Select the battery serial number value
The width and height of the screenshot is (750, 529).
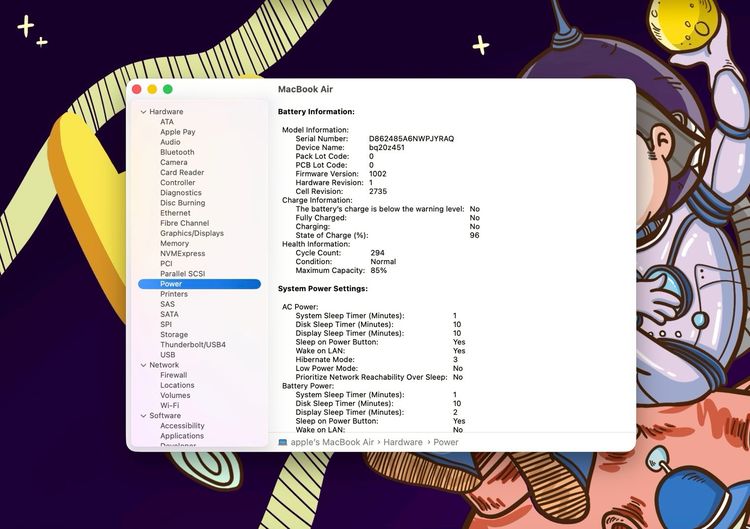pos(411,138)
